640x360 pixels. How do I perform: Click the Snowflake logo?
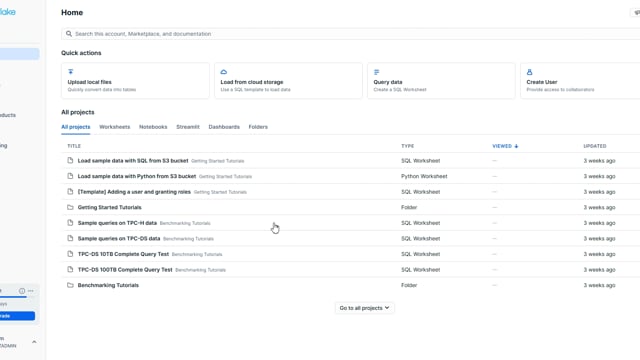click(8, 12)
